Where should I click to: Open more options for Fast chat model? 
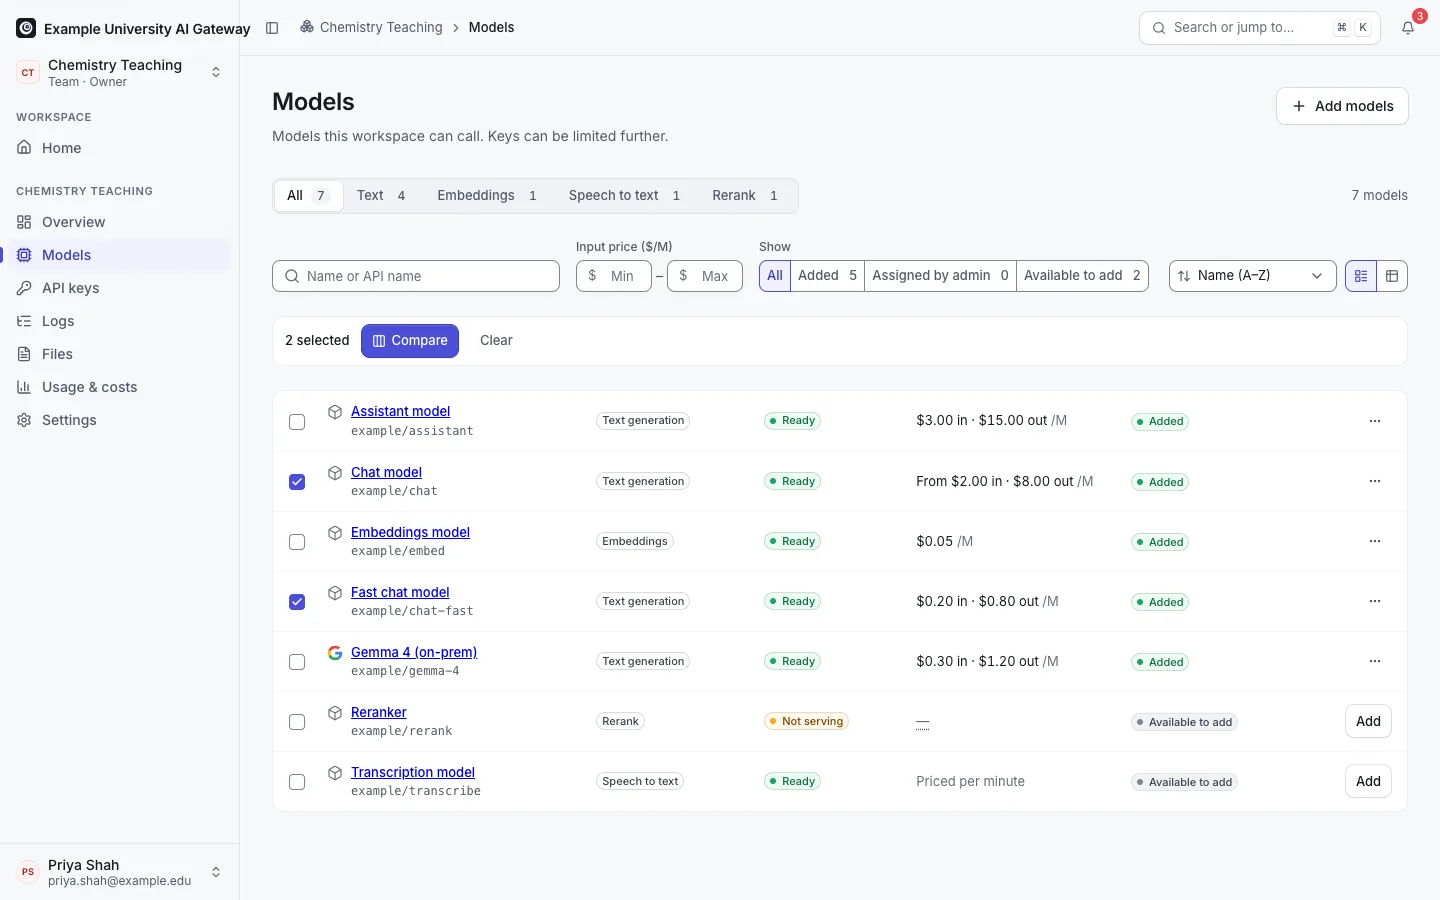1375,601
